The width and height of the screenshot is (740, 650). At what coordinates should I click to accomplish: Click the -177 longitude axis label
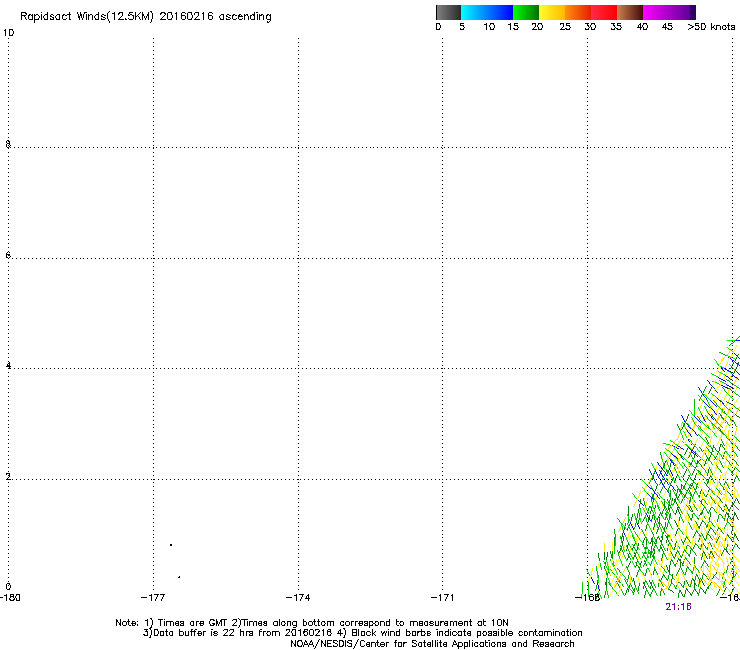coord(153,598)
